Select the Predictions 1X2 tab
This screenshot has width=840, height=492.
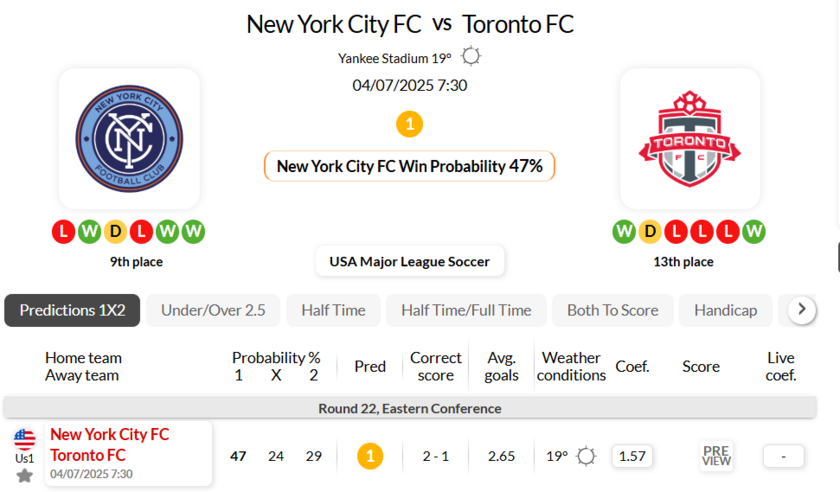point(72,310)
